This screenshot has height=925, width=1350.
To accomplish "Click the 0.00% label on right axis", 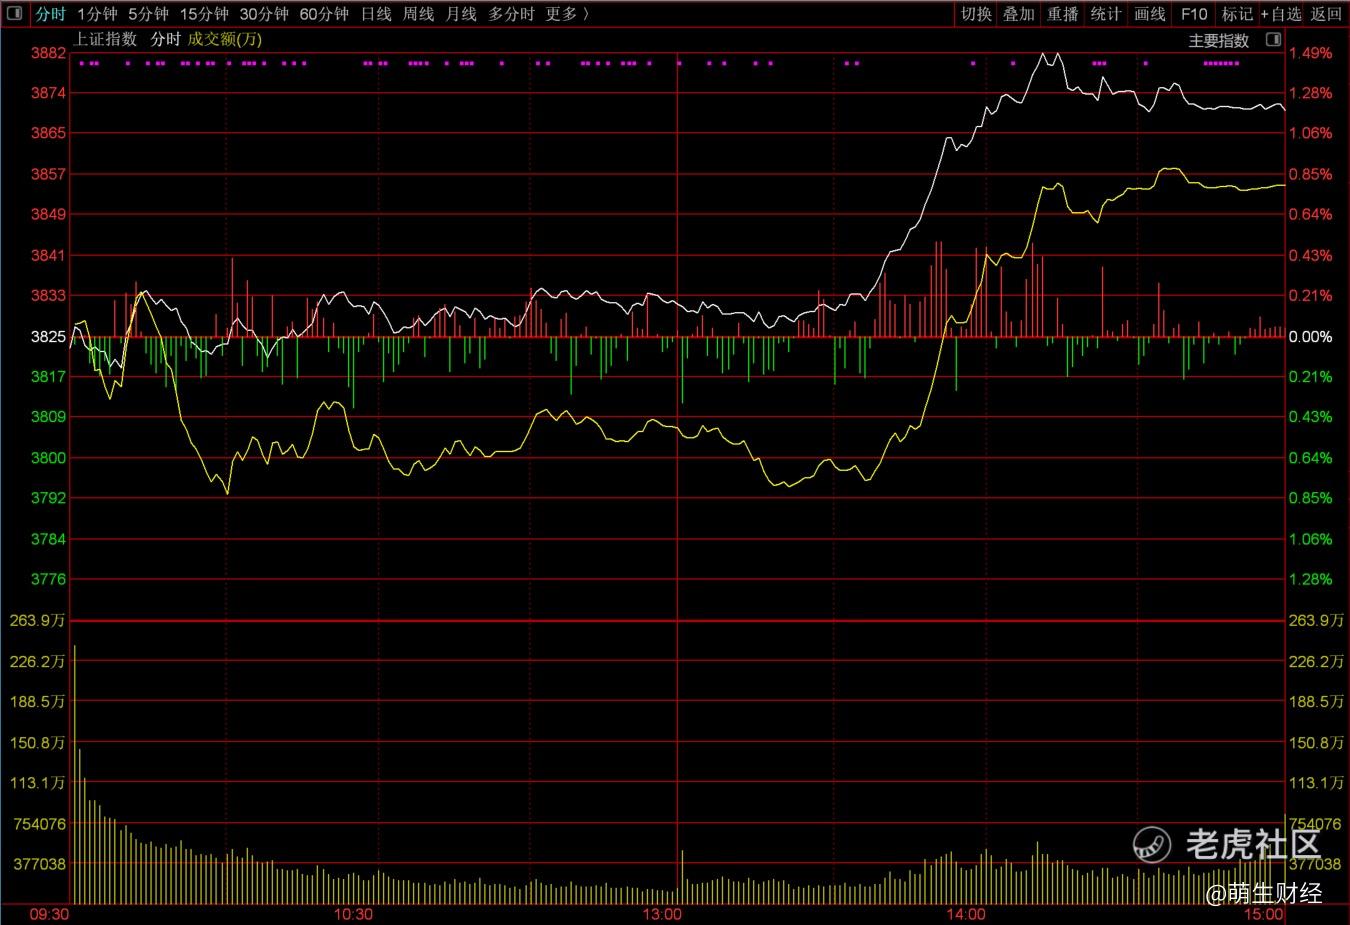I will [x=1310, y=337].
